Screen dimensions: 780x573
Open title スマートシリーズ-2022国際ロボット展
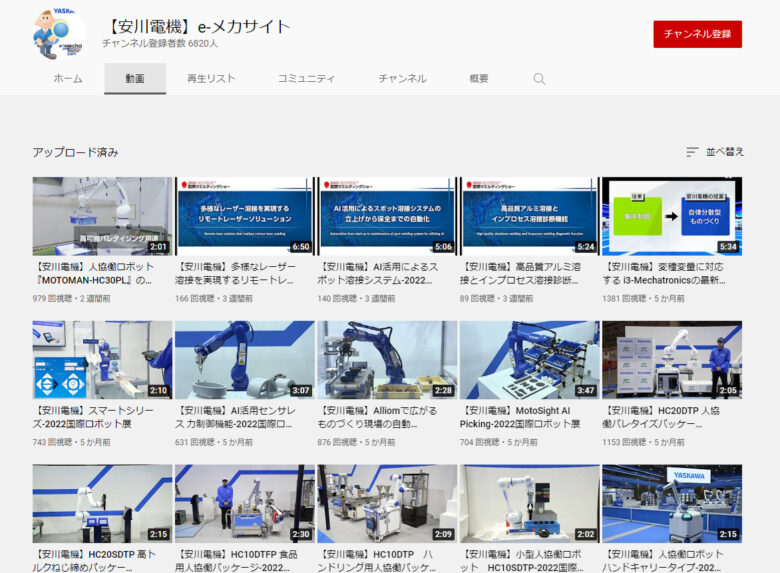tap(94, 417)
